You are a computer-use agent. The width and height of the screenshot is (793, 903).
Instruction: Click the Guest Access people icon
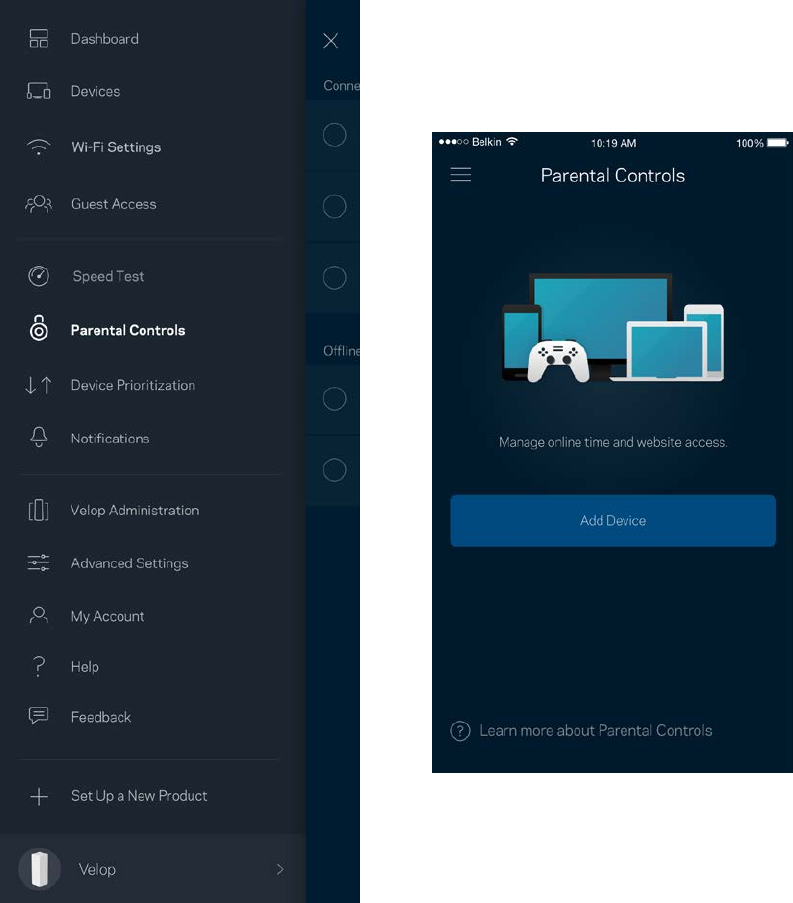(39, 204)
